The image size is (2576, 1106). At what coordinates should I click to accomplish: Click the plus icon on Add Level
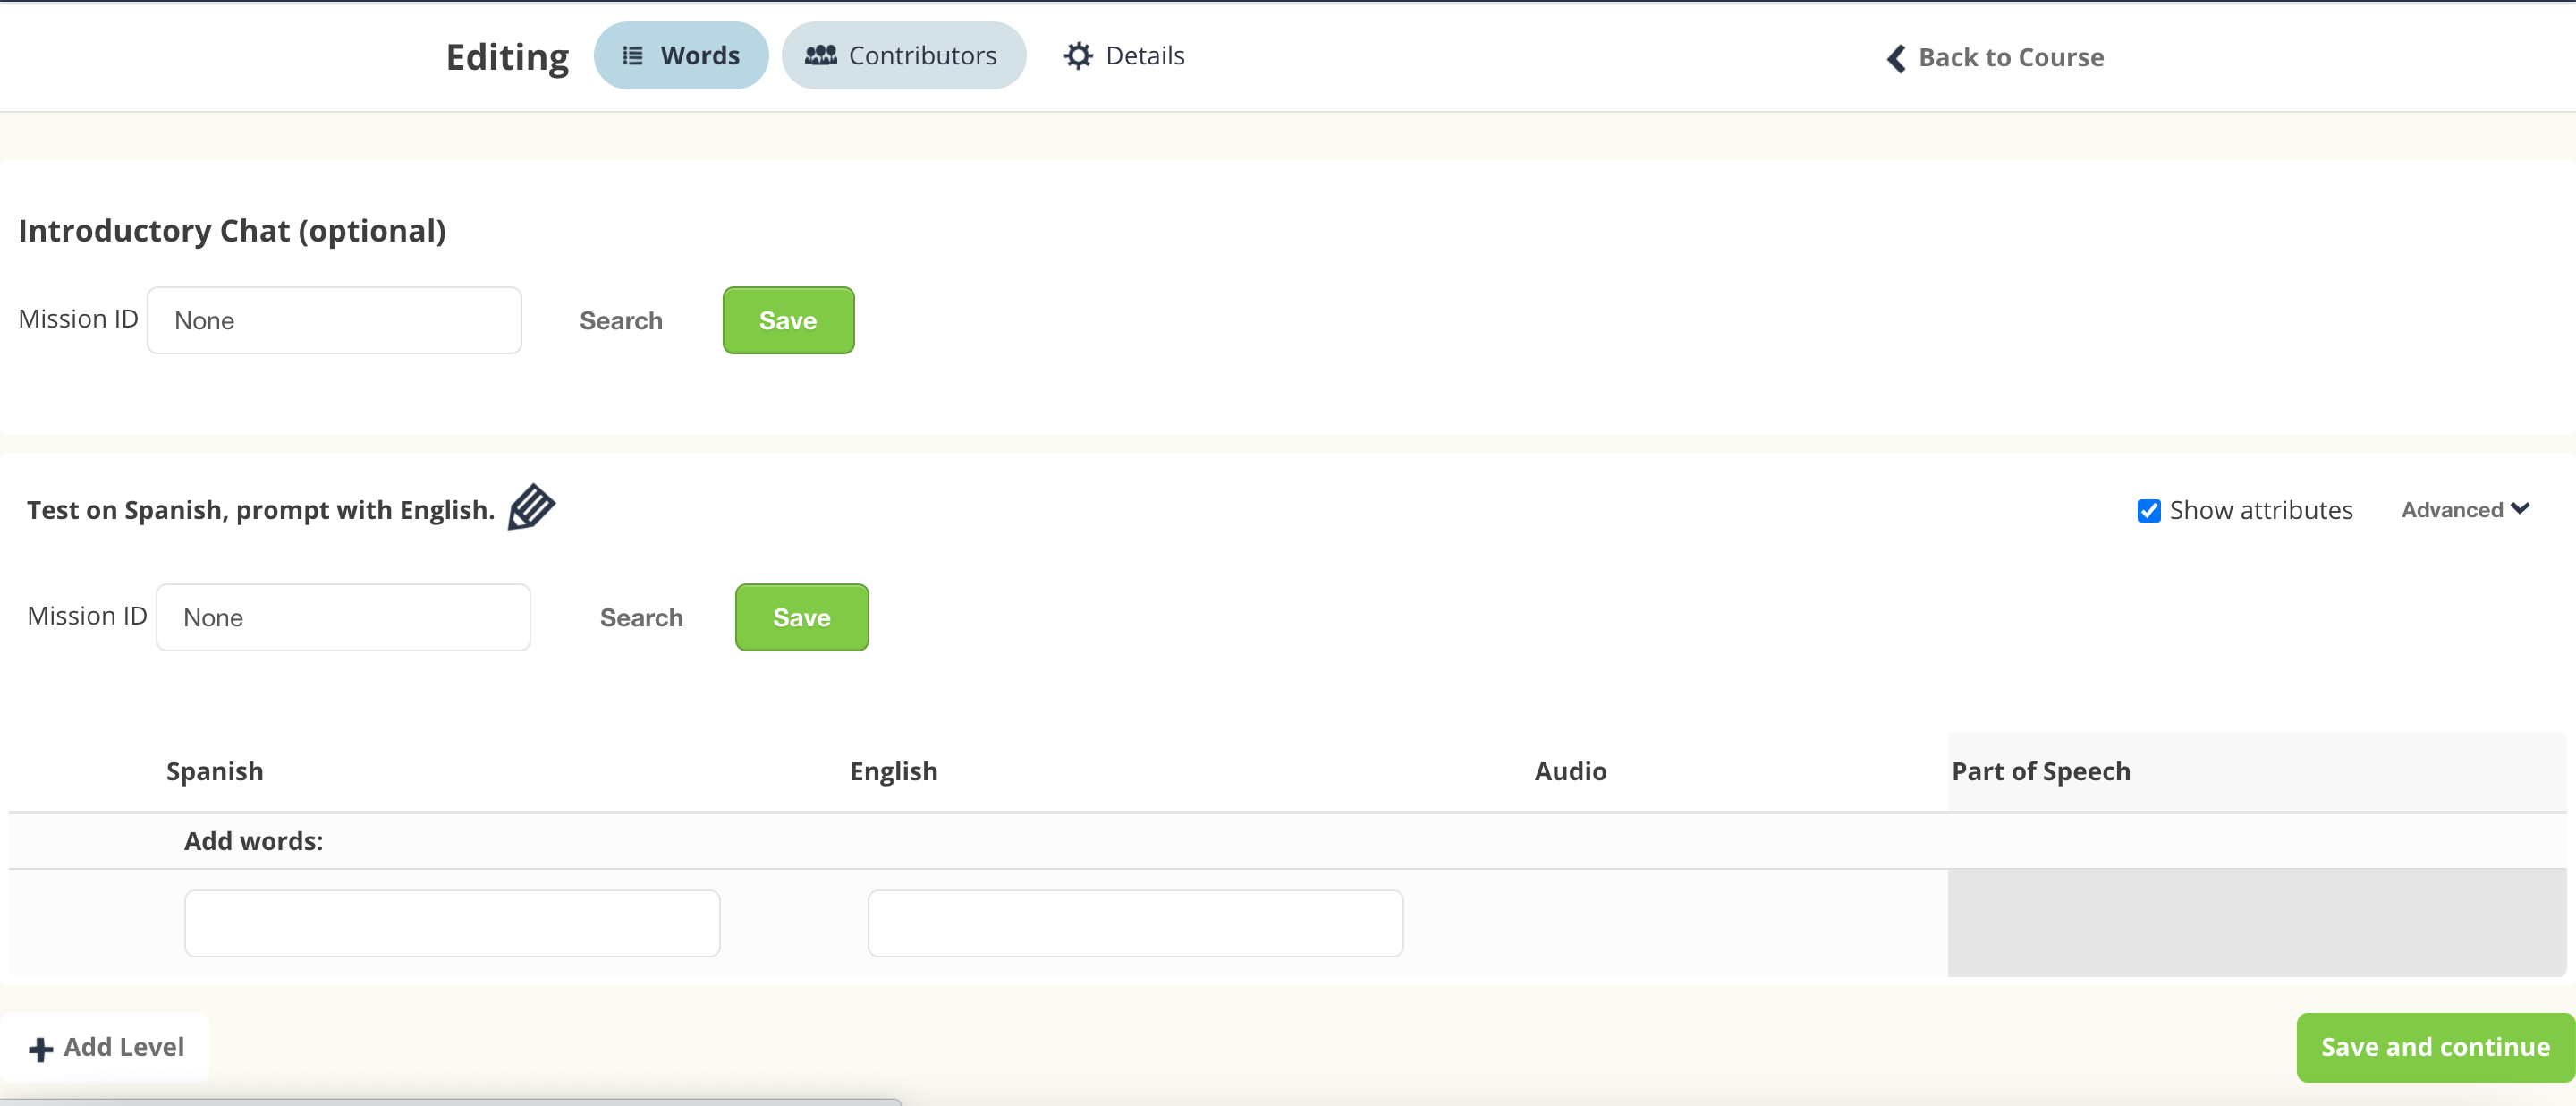(x=41, y=1049)
